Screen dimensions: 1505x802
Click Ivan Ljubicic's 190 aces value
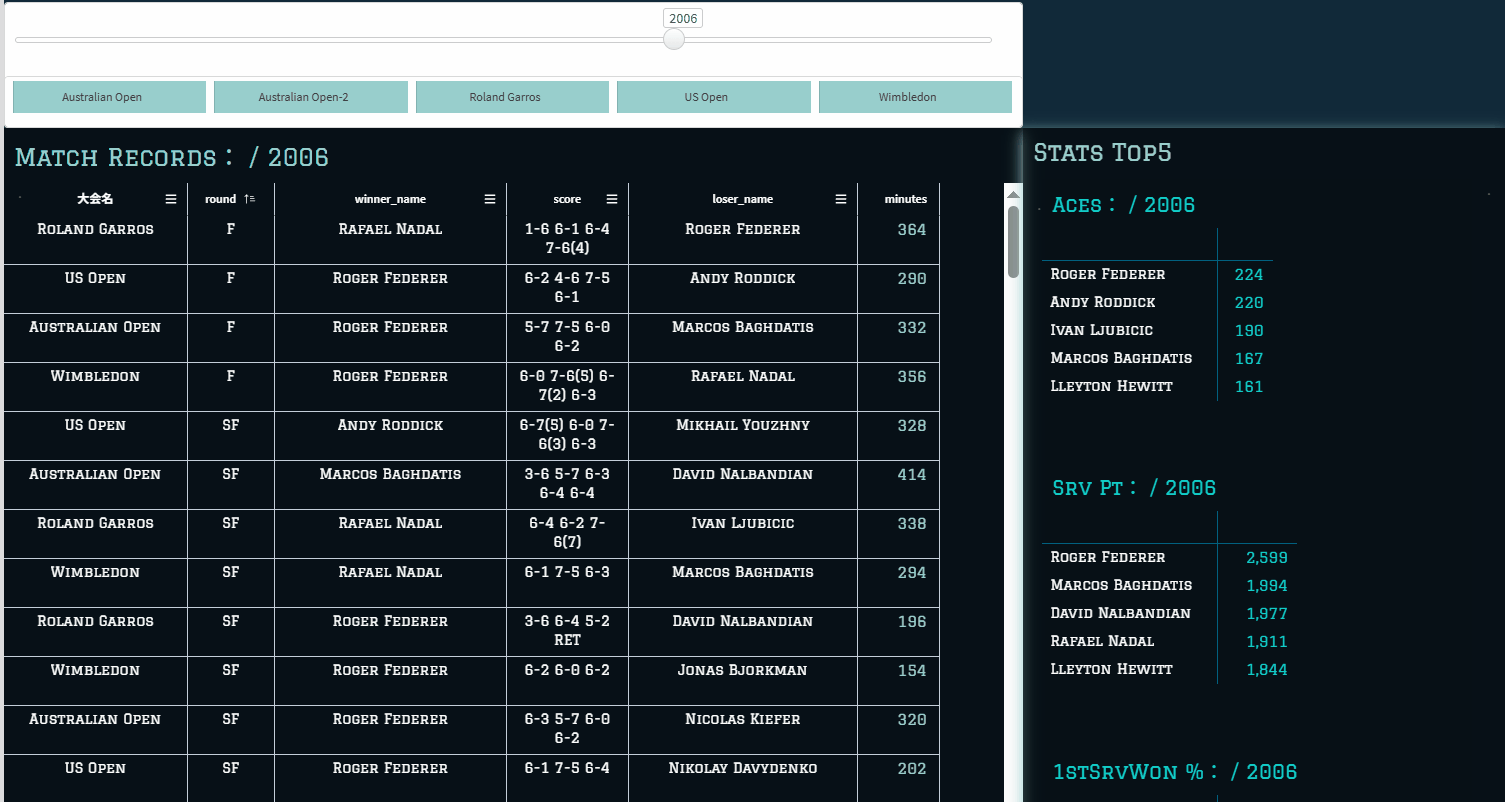click(1249, 331)
